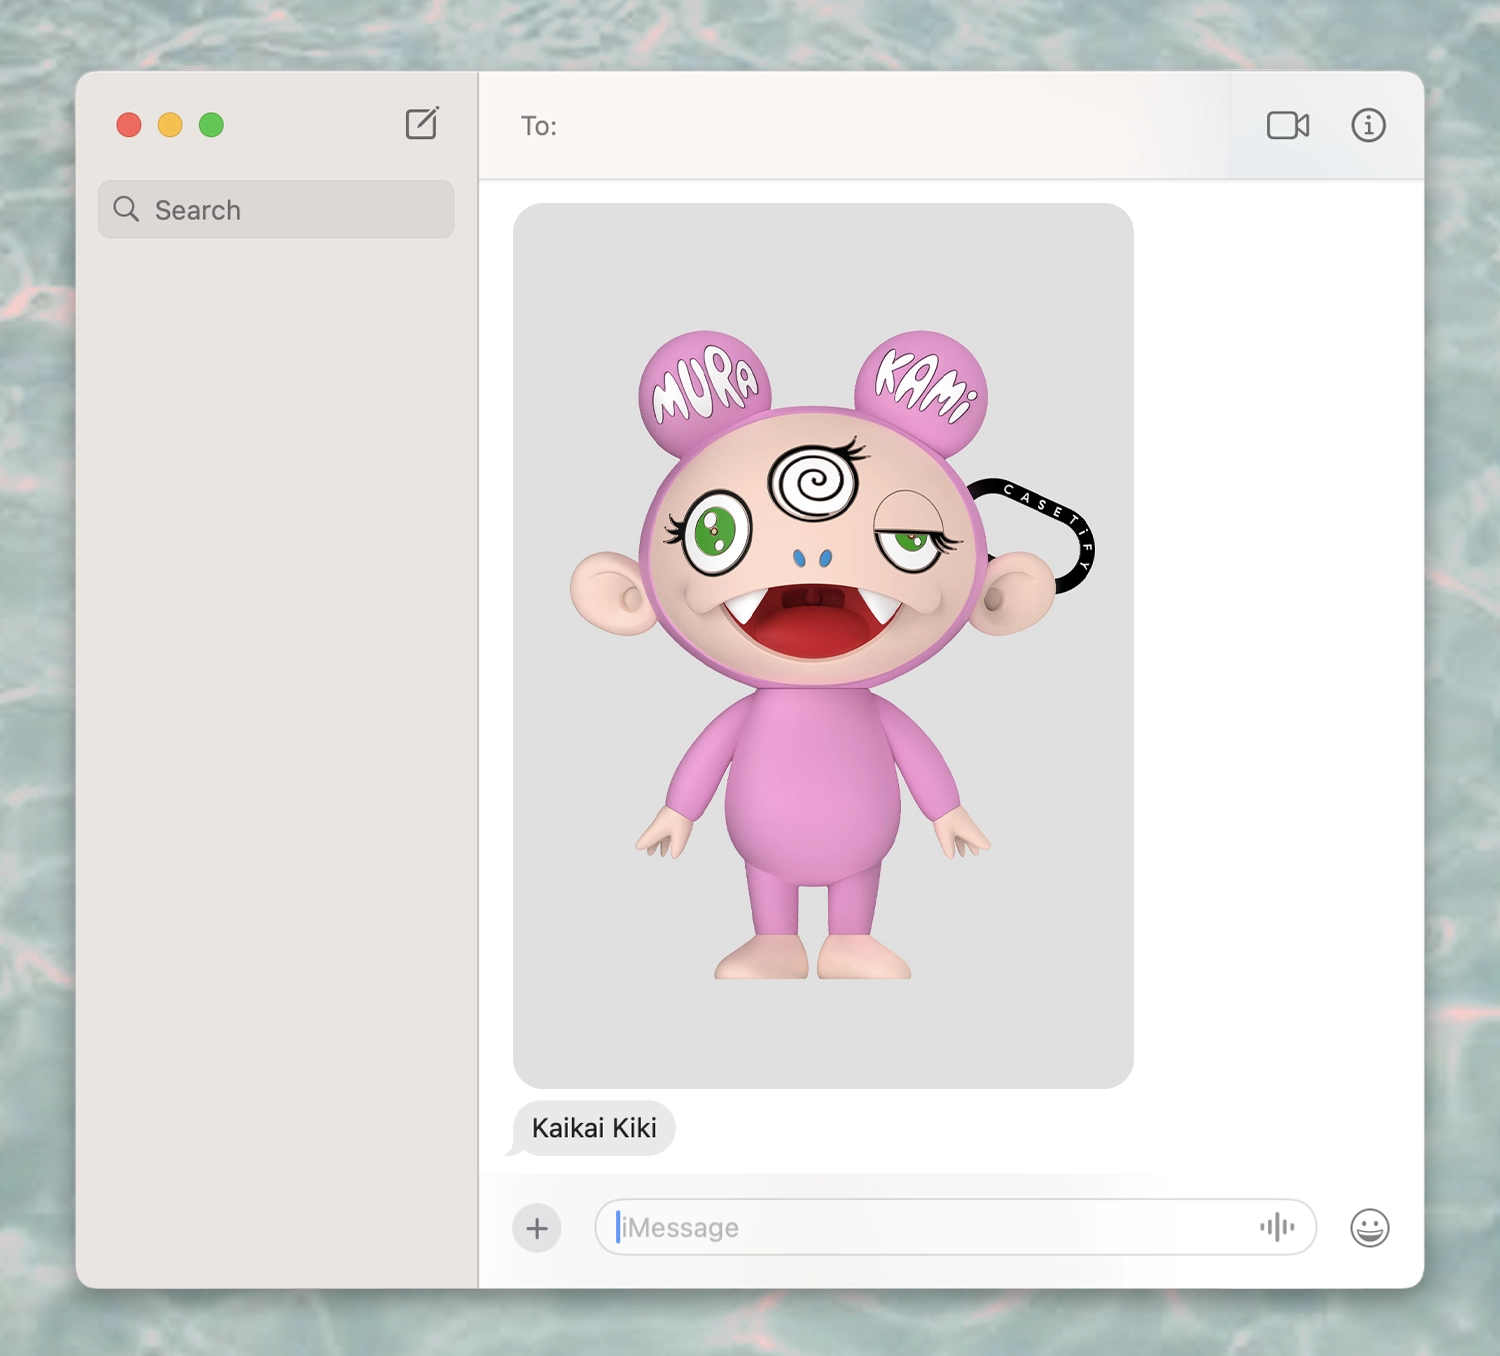Viewport: 1500px width, 1356px height.
Task: Select the Kaikai Kiki message bubble
Action: tap(594, 1128)
